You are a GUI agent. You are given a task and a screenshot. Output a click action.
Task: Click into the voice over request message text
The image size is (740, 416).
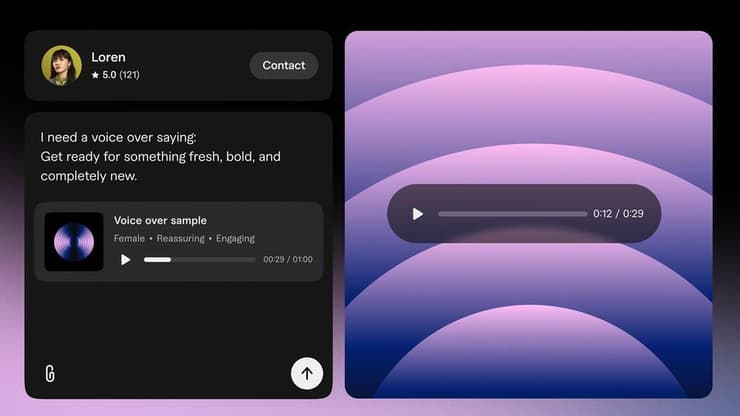click(x=160, y=156)
